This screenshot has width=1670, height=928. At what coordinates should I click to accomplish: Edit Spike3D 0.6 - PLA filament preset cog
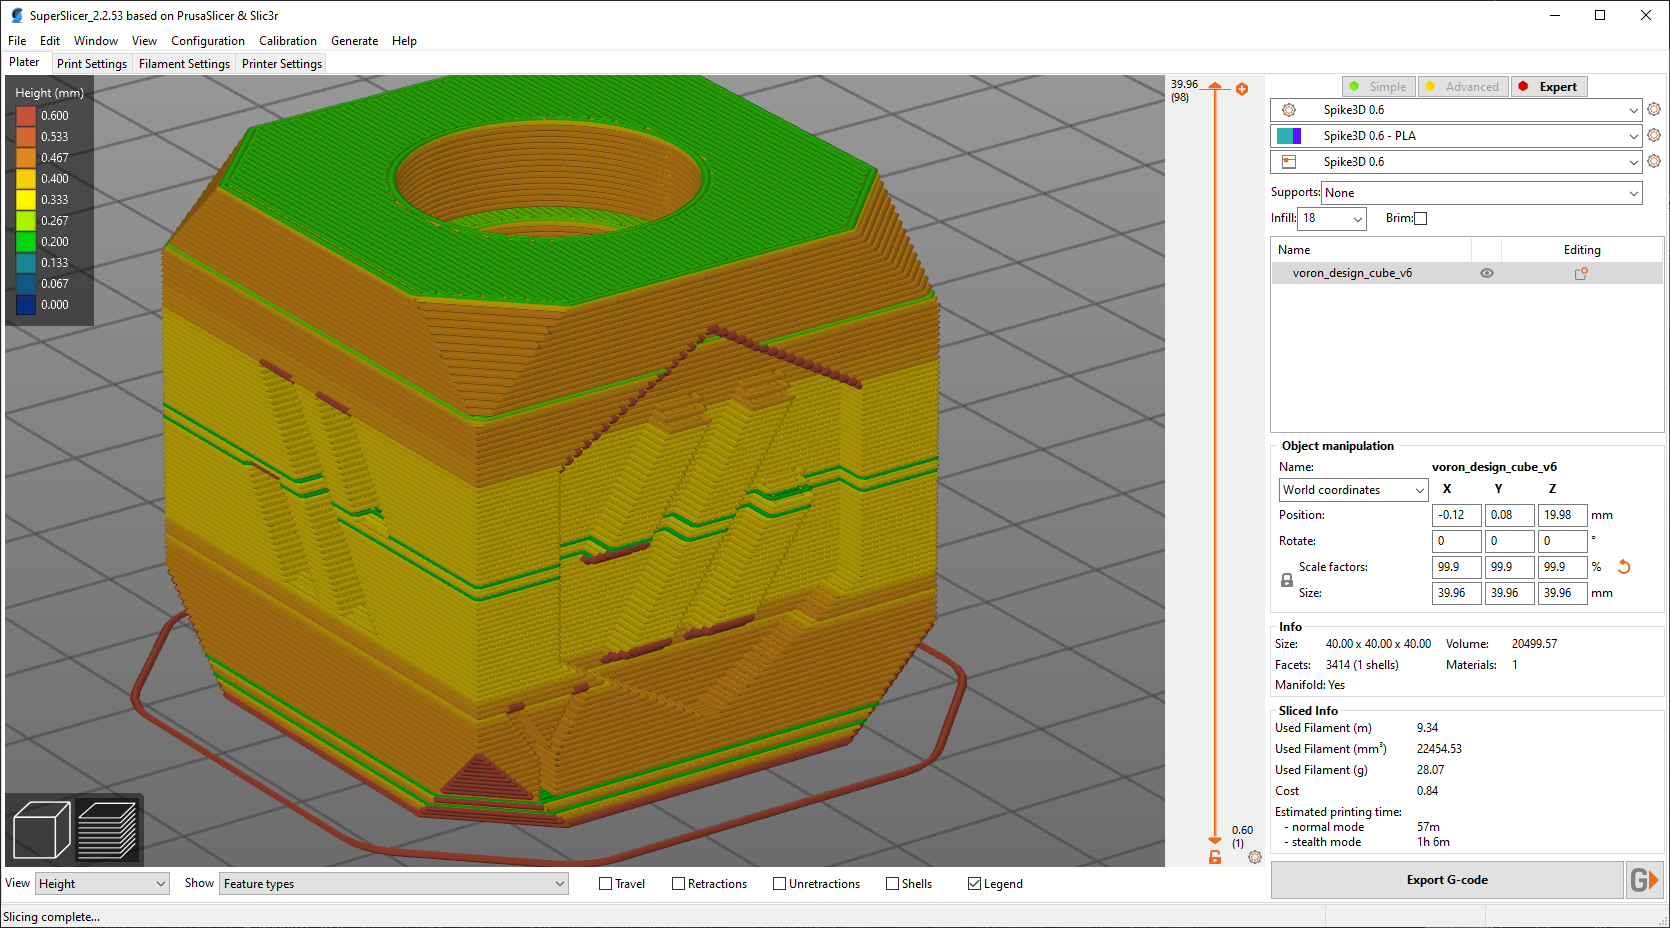pyautogui.click(x=1654, y=135)
